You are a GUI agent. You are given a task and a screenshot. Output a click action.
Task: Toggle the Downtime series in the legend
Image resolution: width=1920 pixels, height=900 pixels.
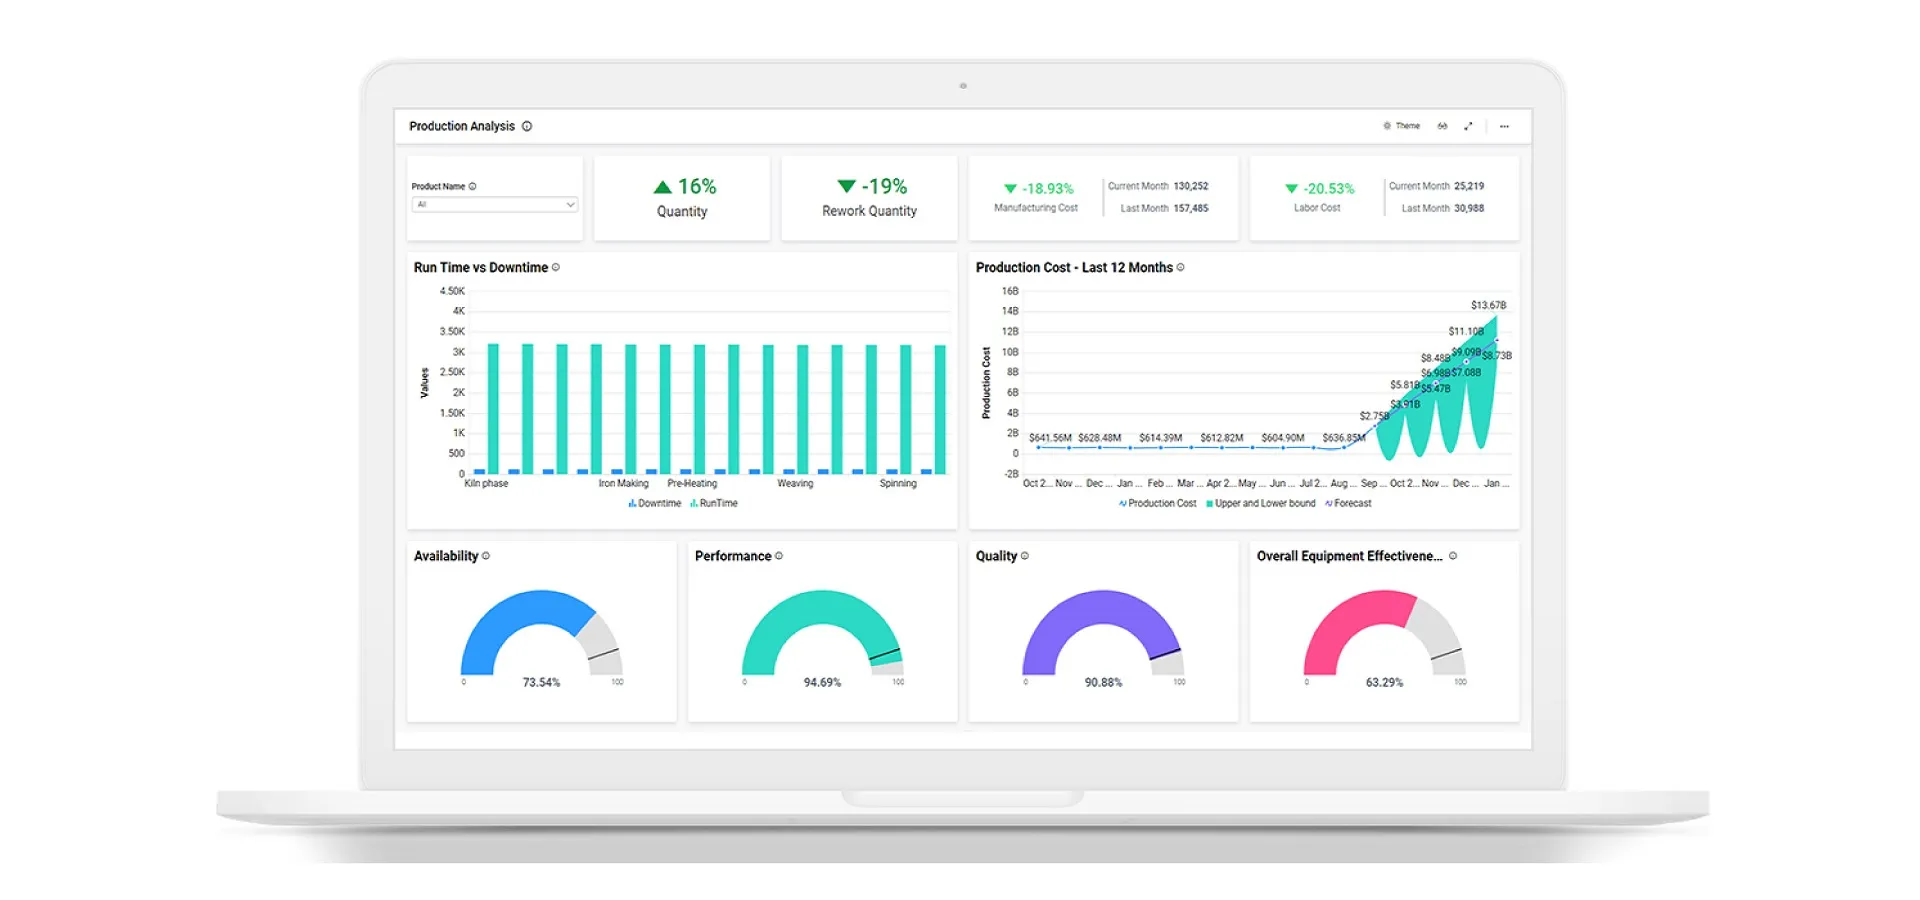pos(655,503)
